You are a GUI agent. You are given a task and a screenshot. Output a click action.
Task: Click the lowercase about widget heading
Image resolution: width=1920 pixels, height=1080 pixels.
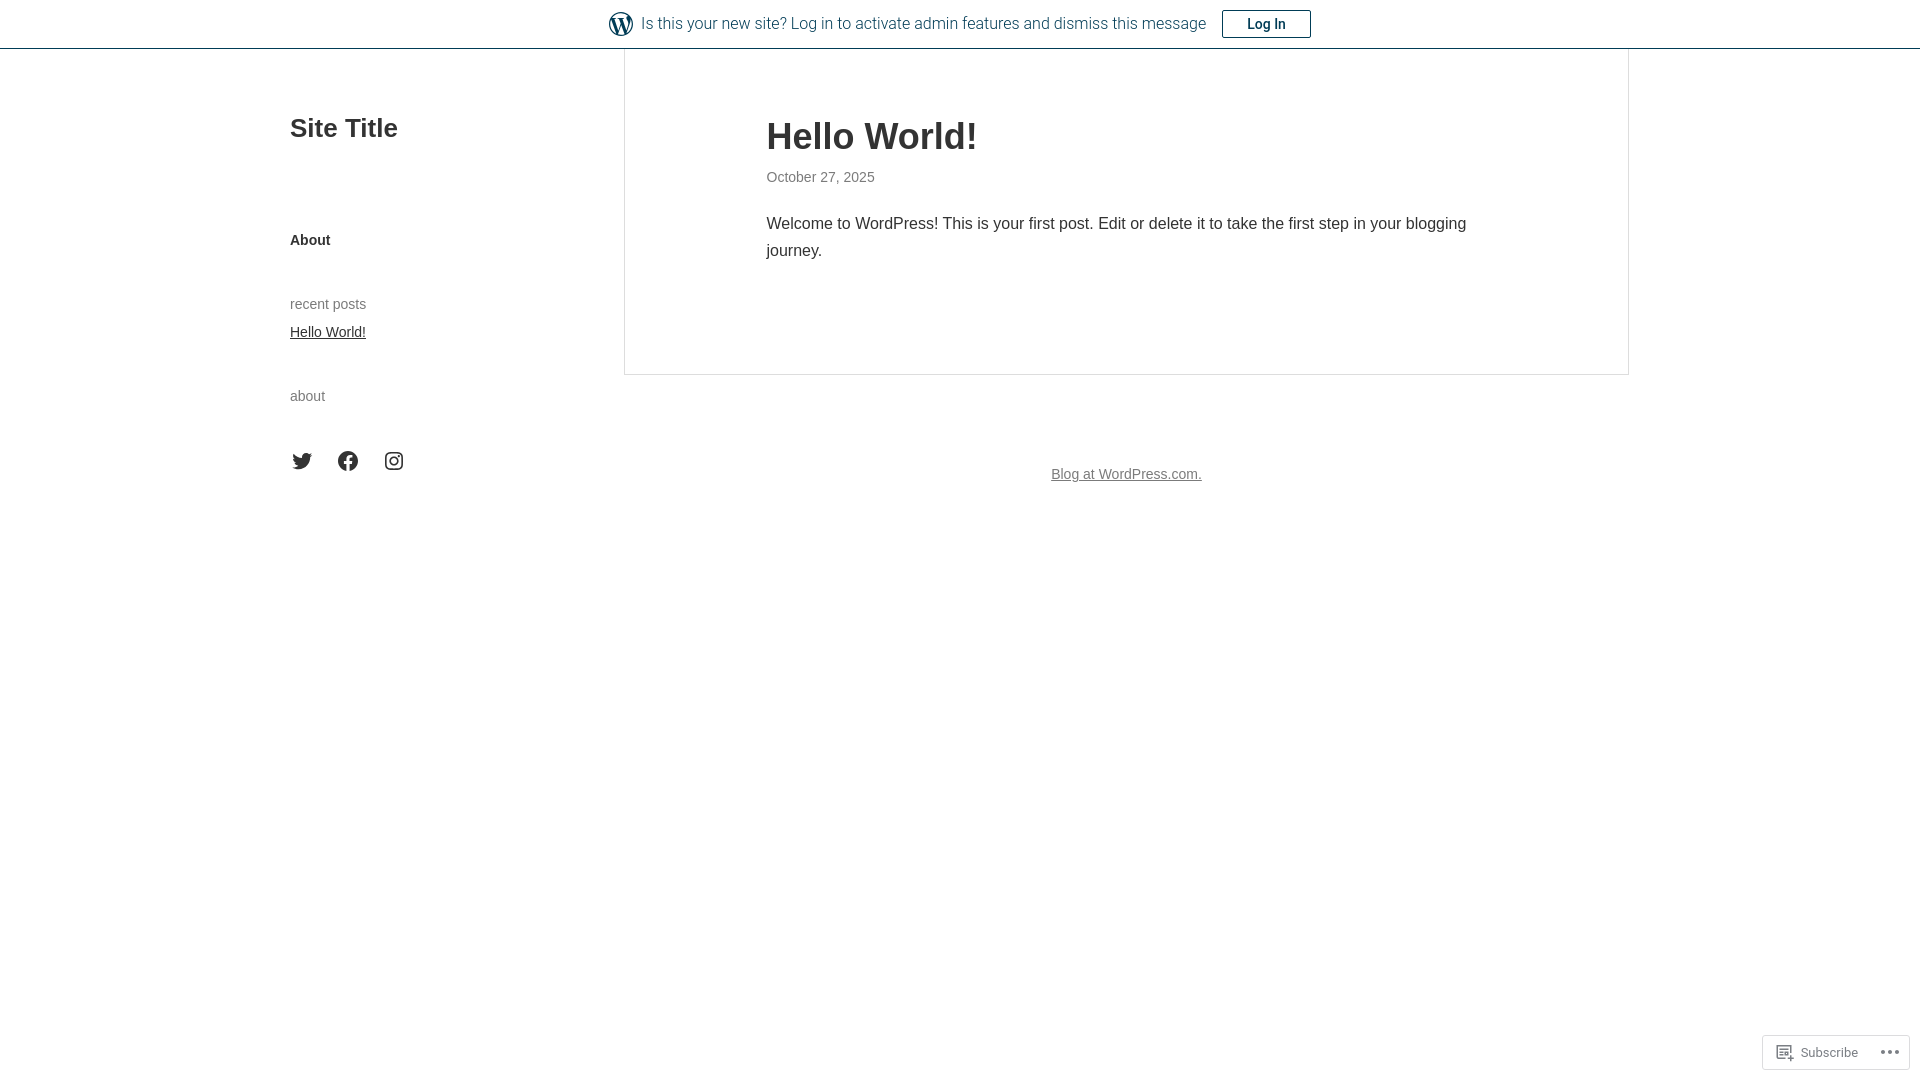[307, 396]
